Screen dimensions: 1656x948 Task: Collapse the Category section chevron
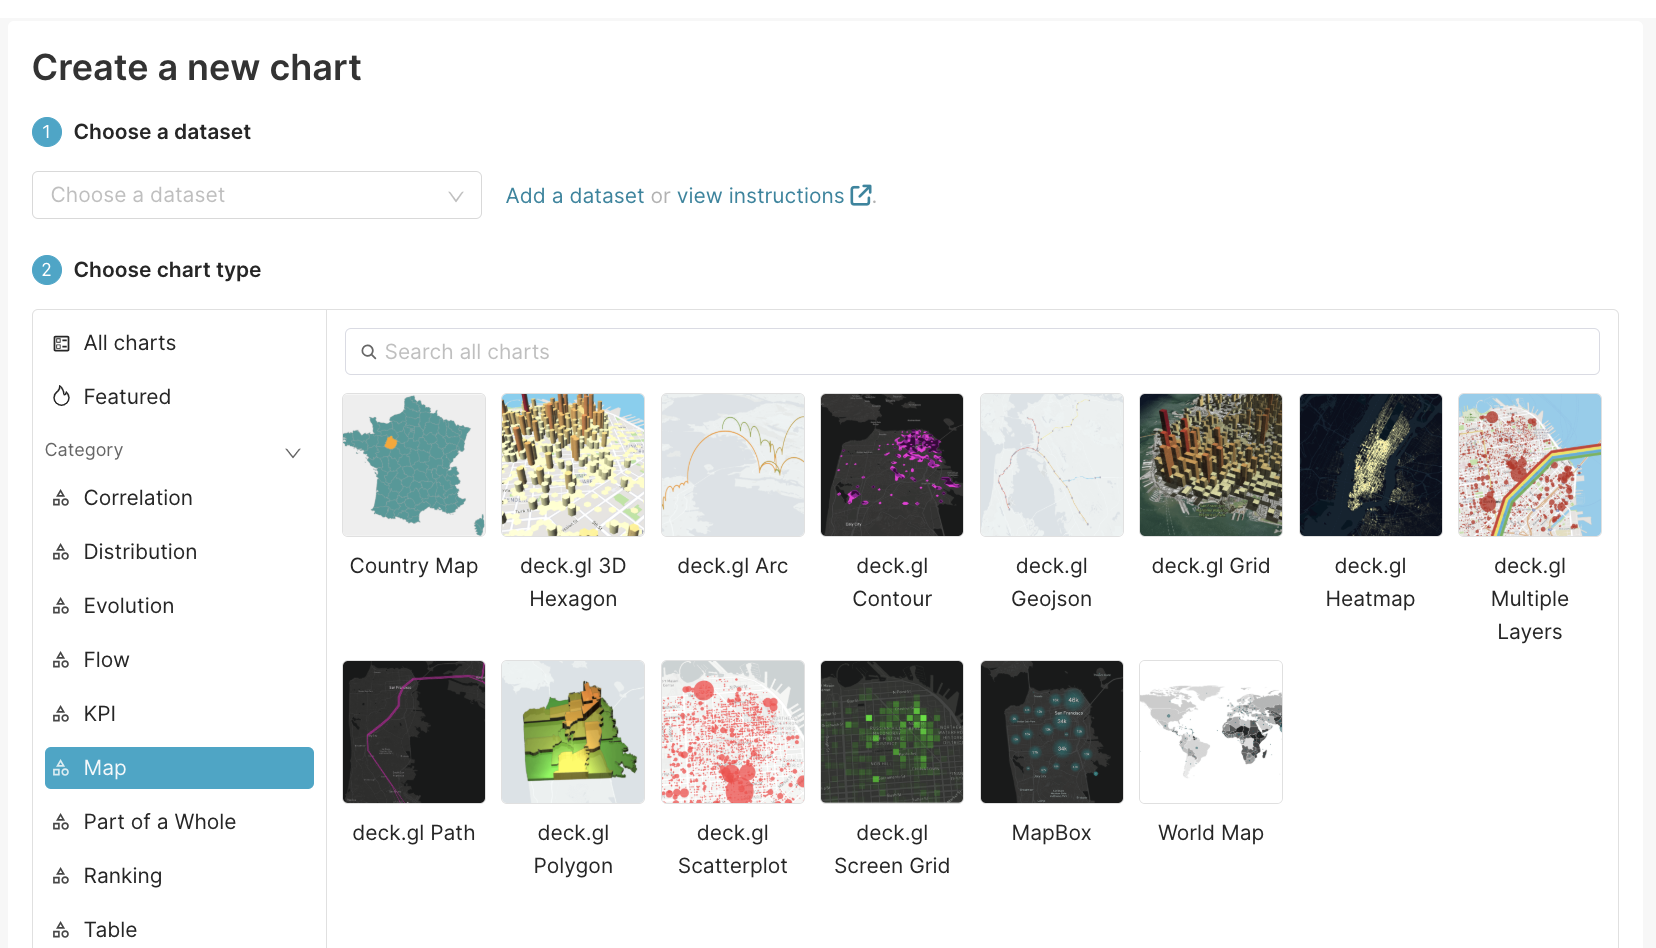pos(293,452)
